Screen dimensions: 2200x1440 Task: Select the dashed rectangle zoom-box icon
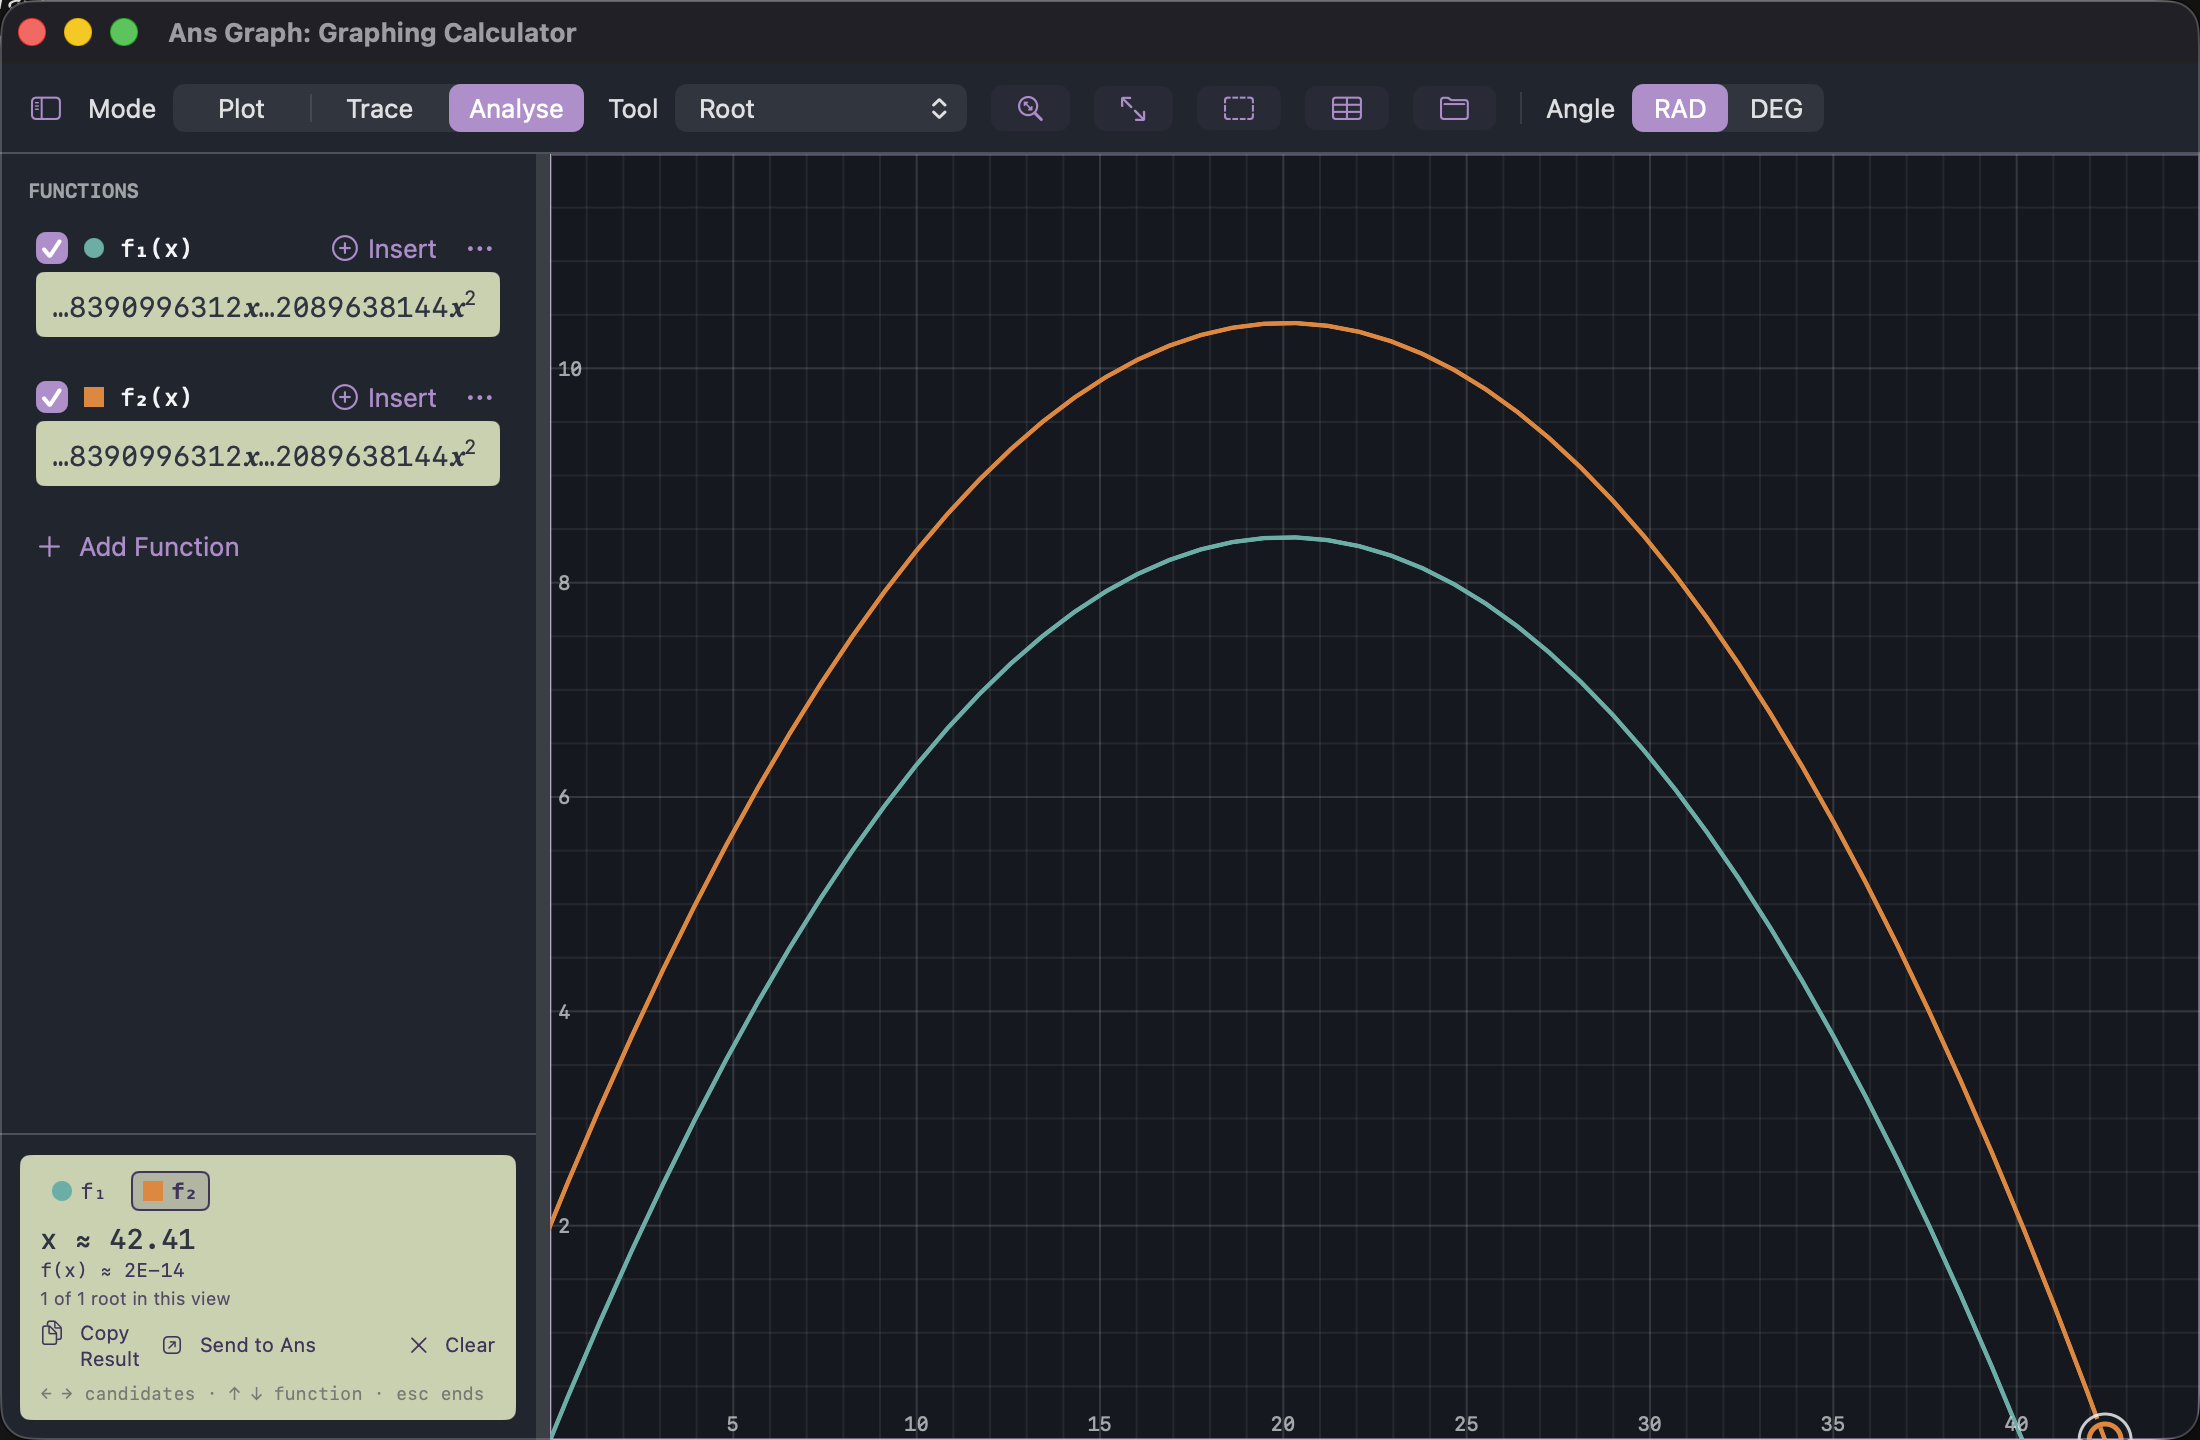point(1239,108)
